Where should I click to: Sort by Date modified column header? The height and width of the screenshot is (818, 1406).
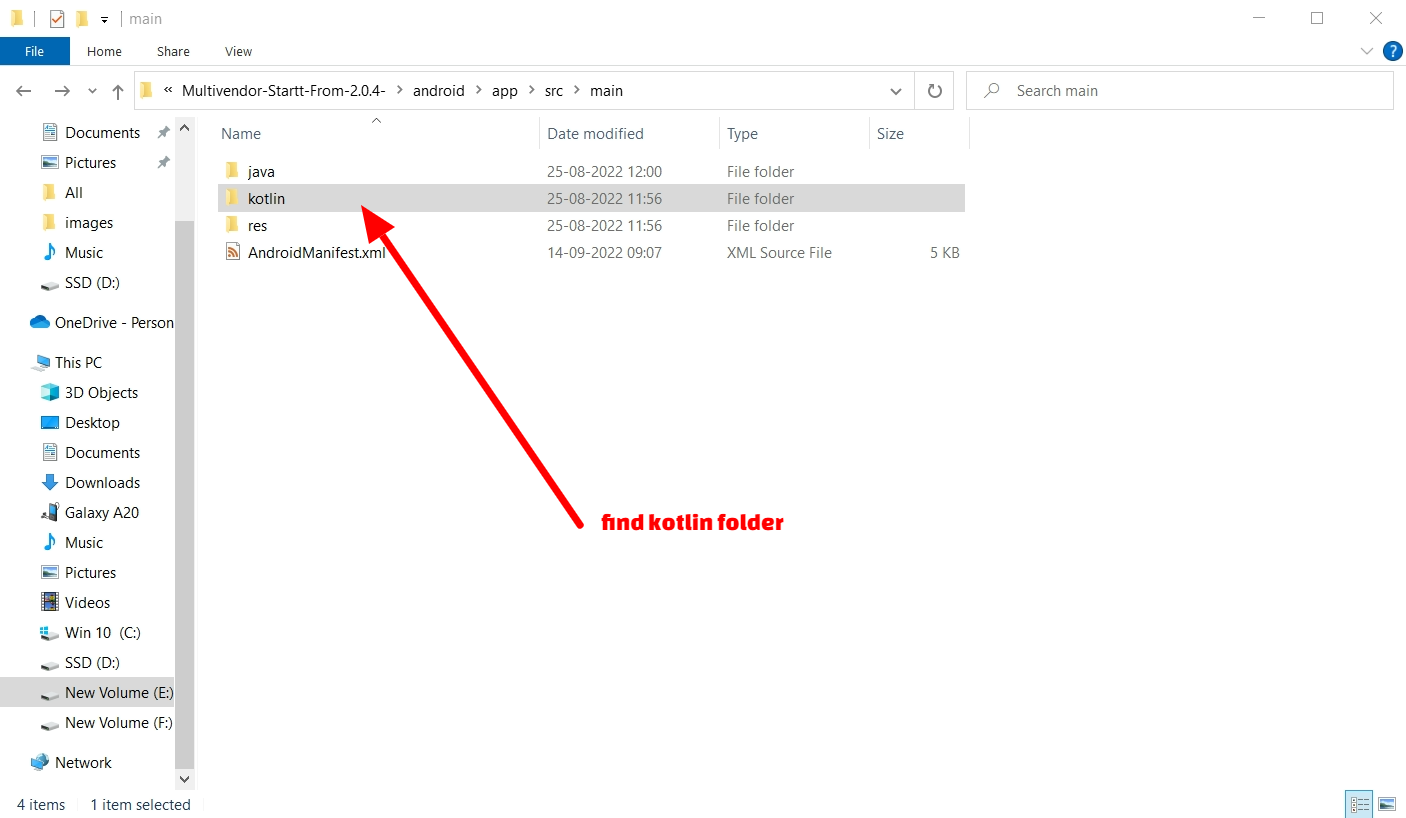tap(595, 134)
